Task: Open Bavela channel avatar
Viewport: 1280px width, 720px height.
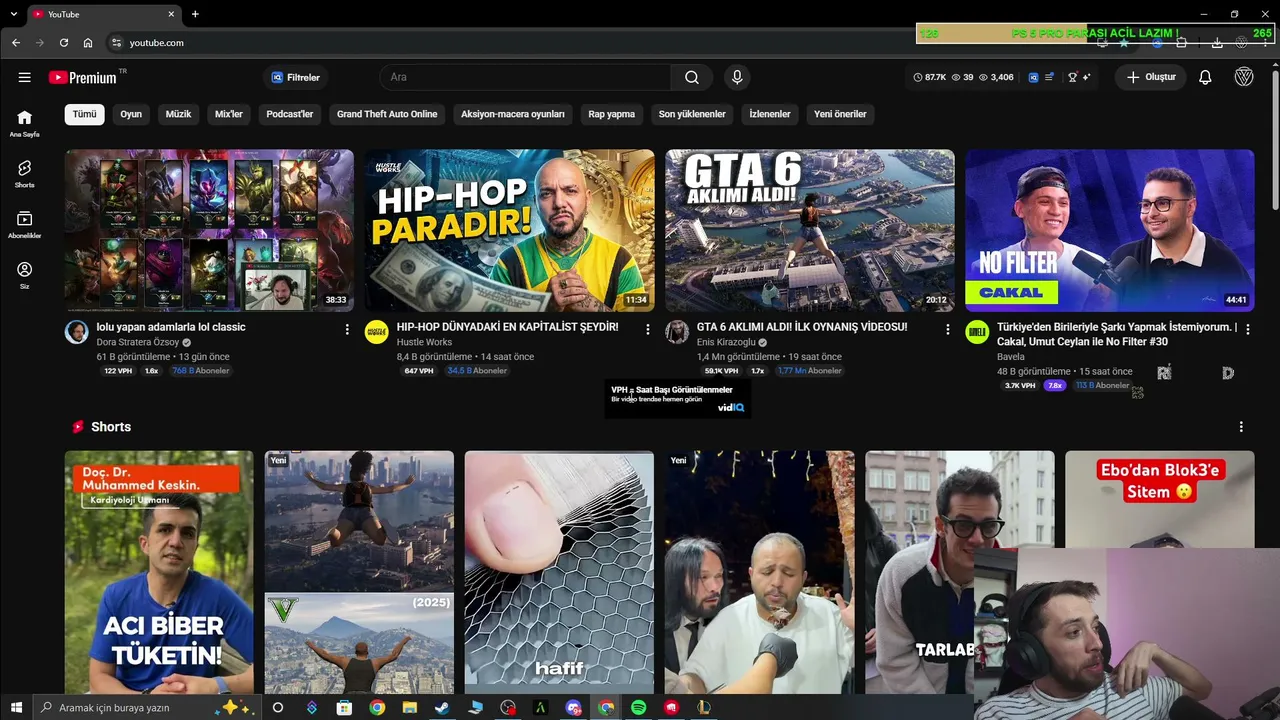Action: tap(977, 332)
